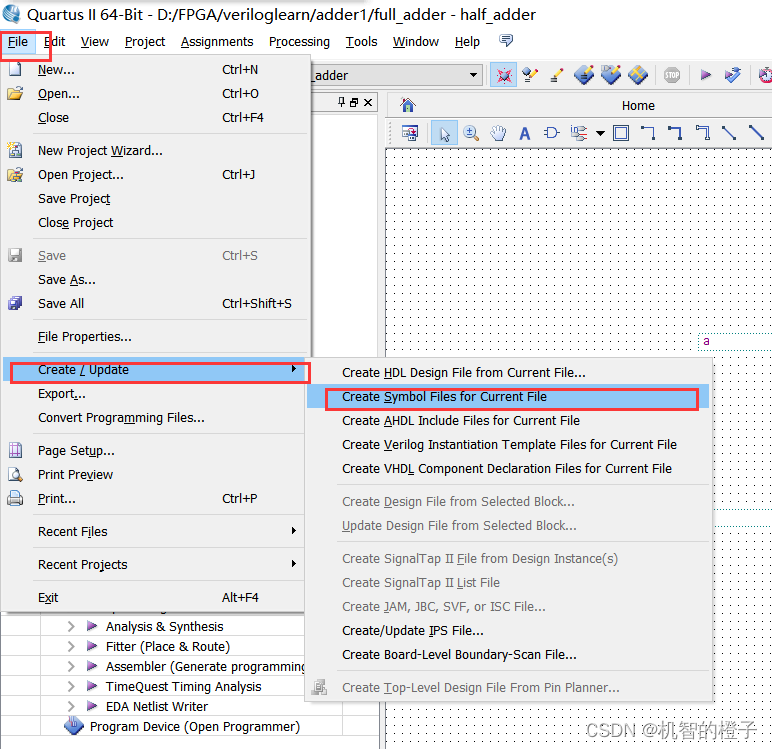Open the Assignments menu
The image size is (772, 749).
217,42
